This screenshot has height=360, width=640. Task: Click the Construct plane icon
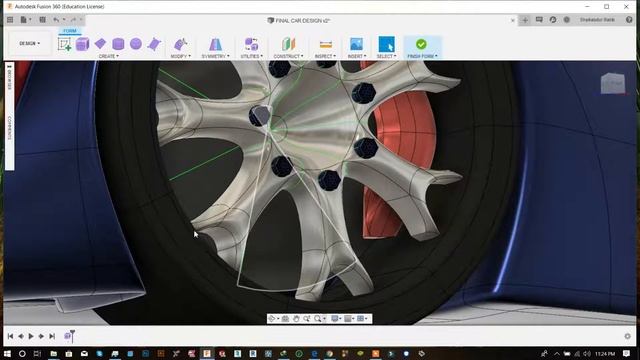[x=288, y=44]
